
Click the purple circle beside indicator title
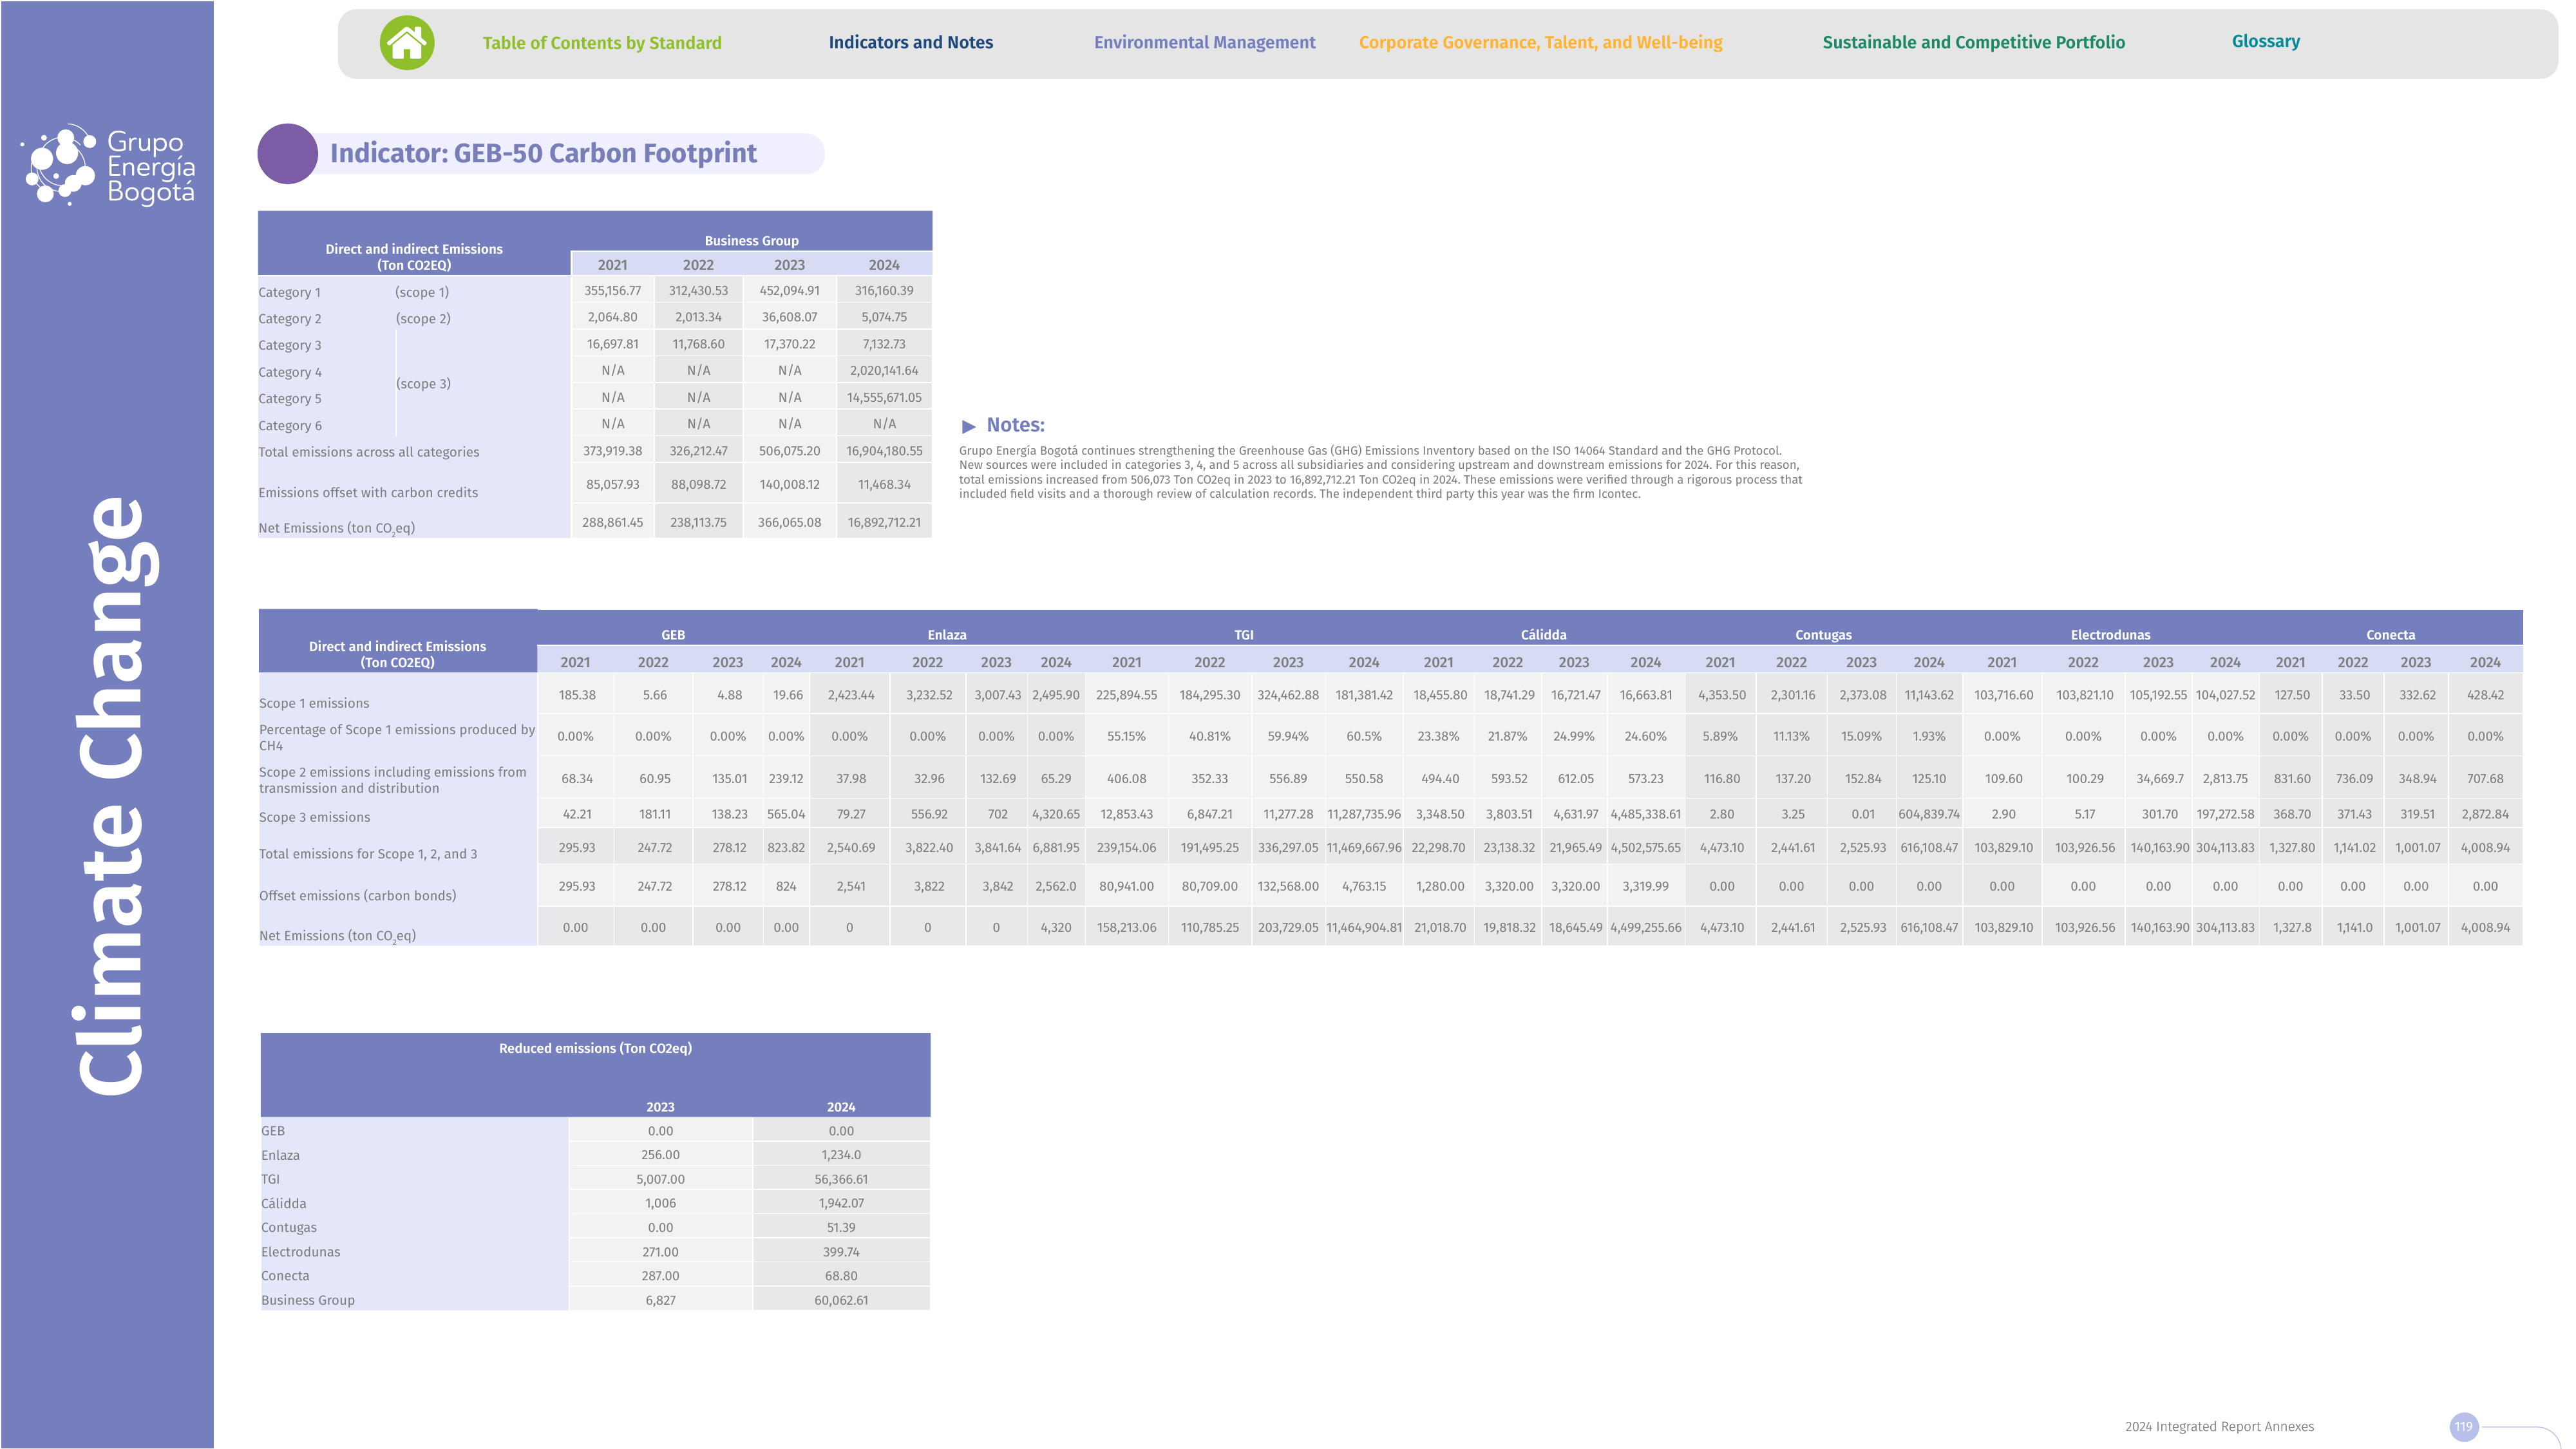coord(288,153)
